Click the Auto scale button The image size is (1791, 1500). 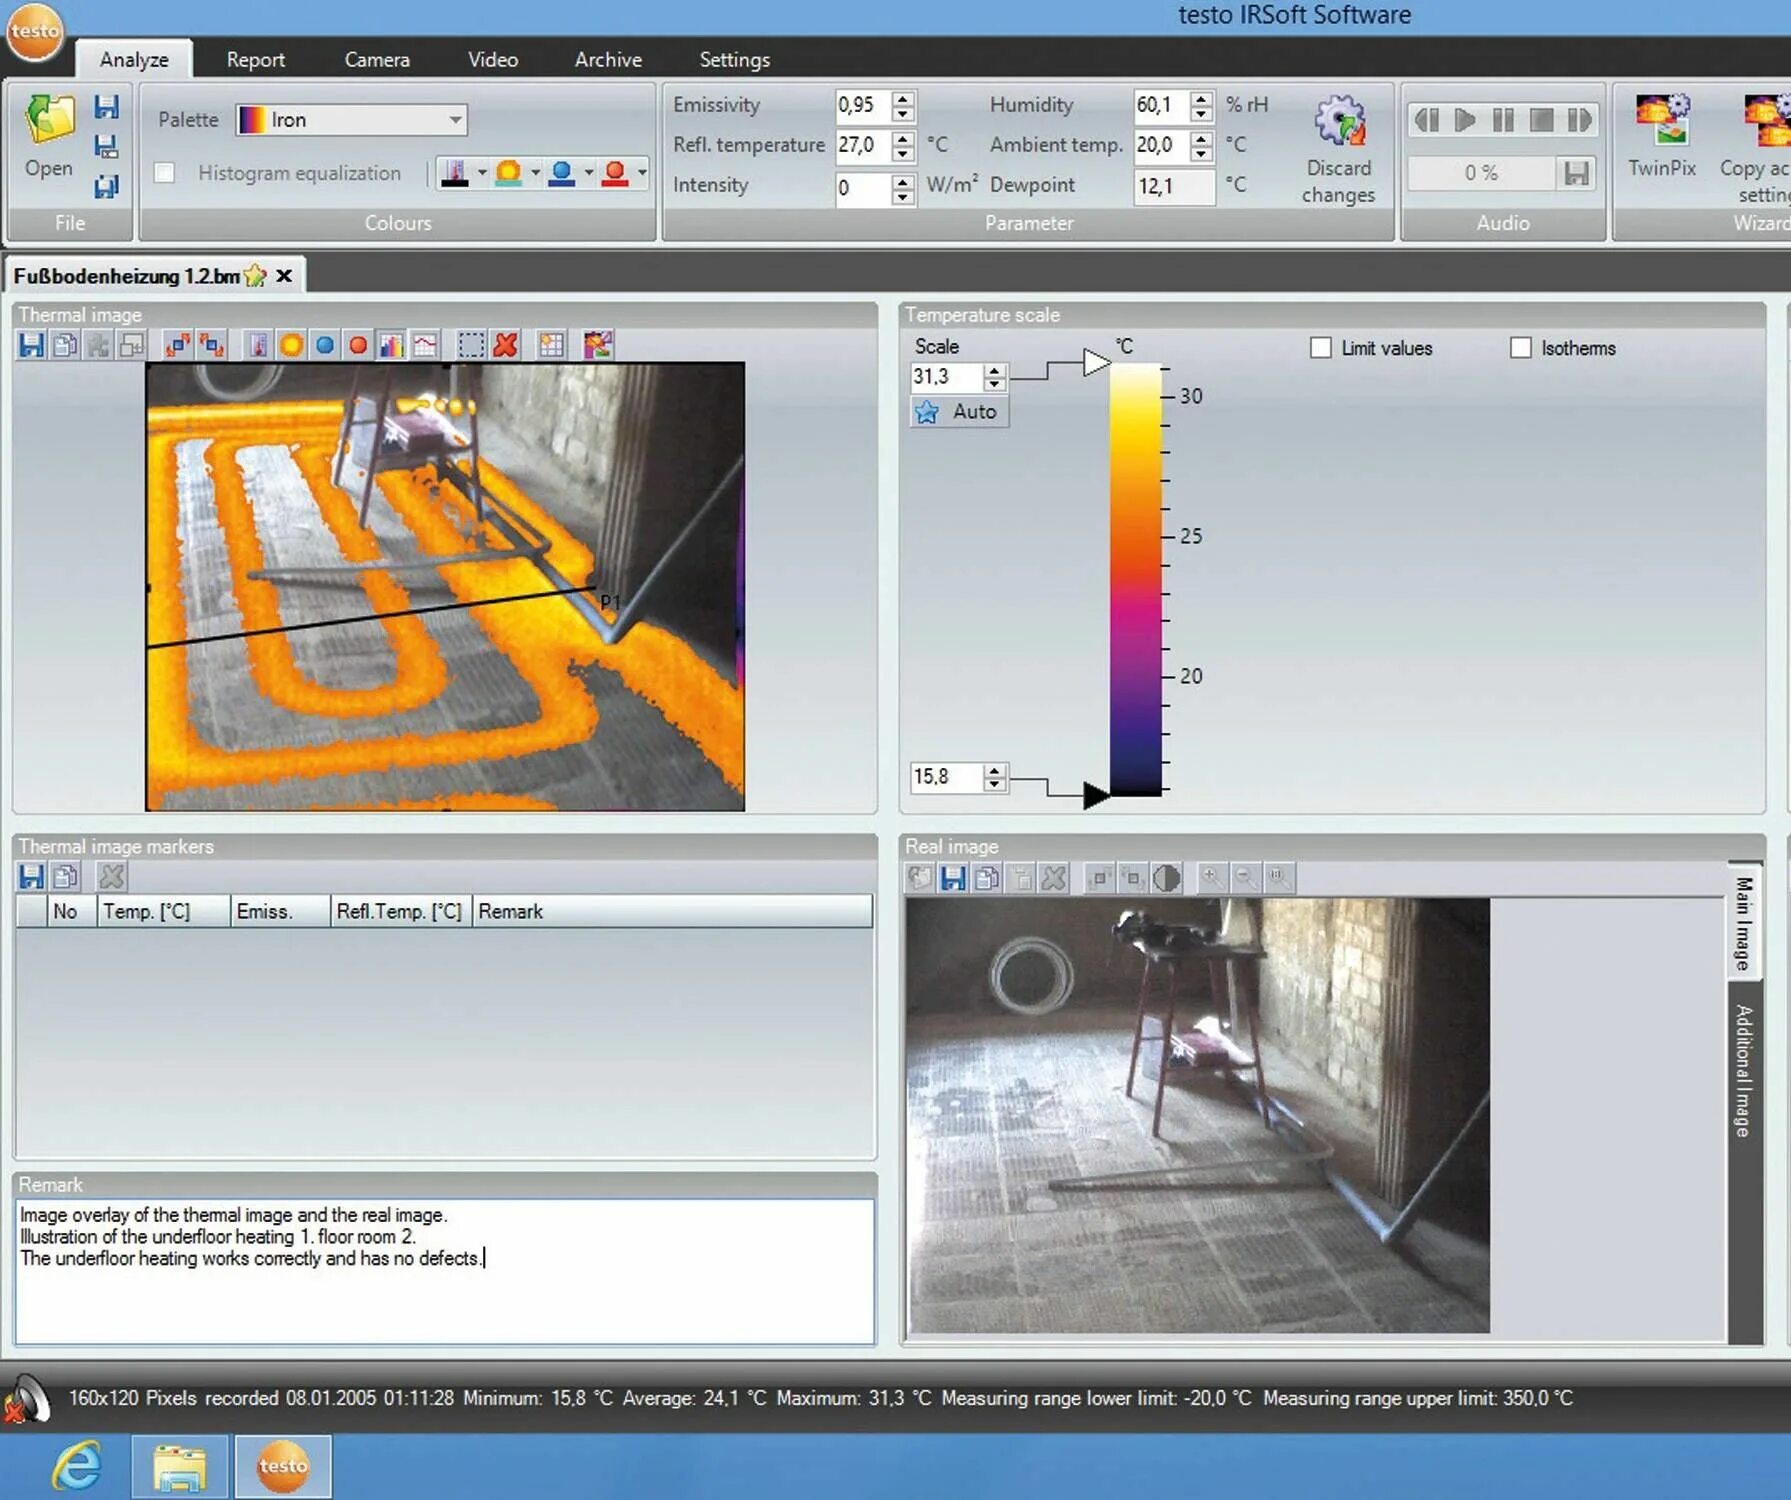click(959, 412)
